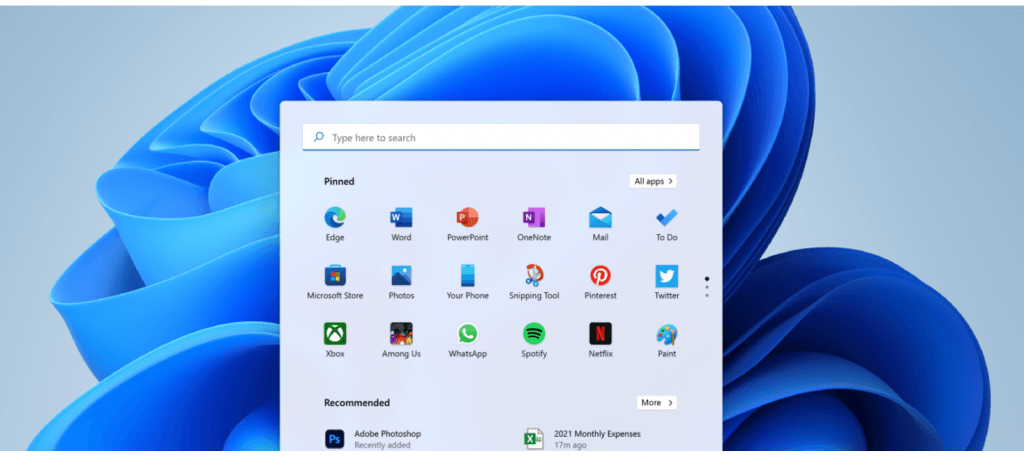Open the All apps list
Screen dimensions: 1024x458
click(653, 181)
